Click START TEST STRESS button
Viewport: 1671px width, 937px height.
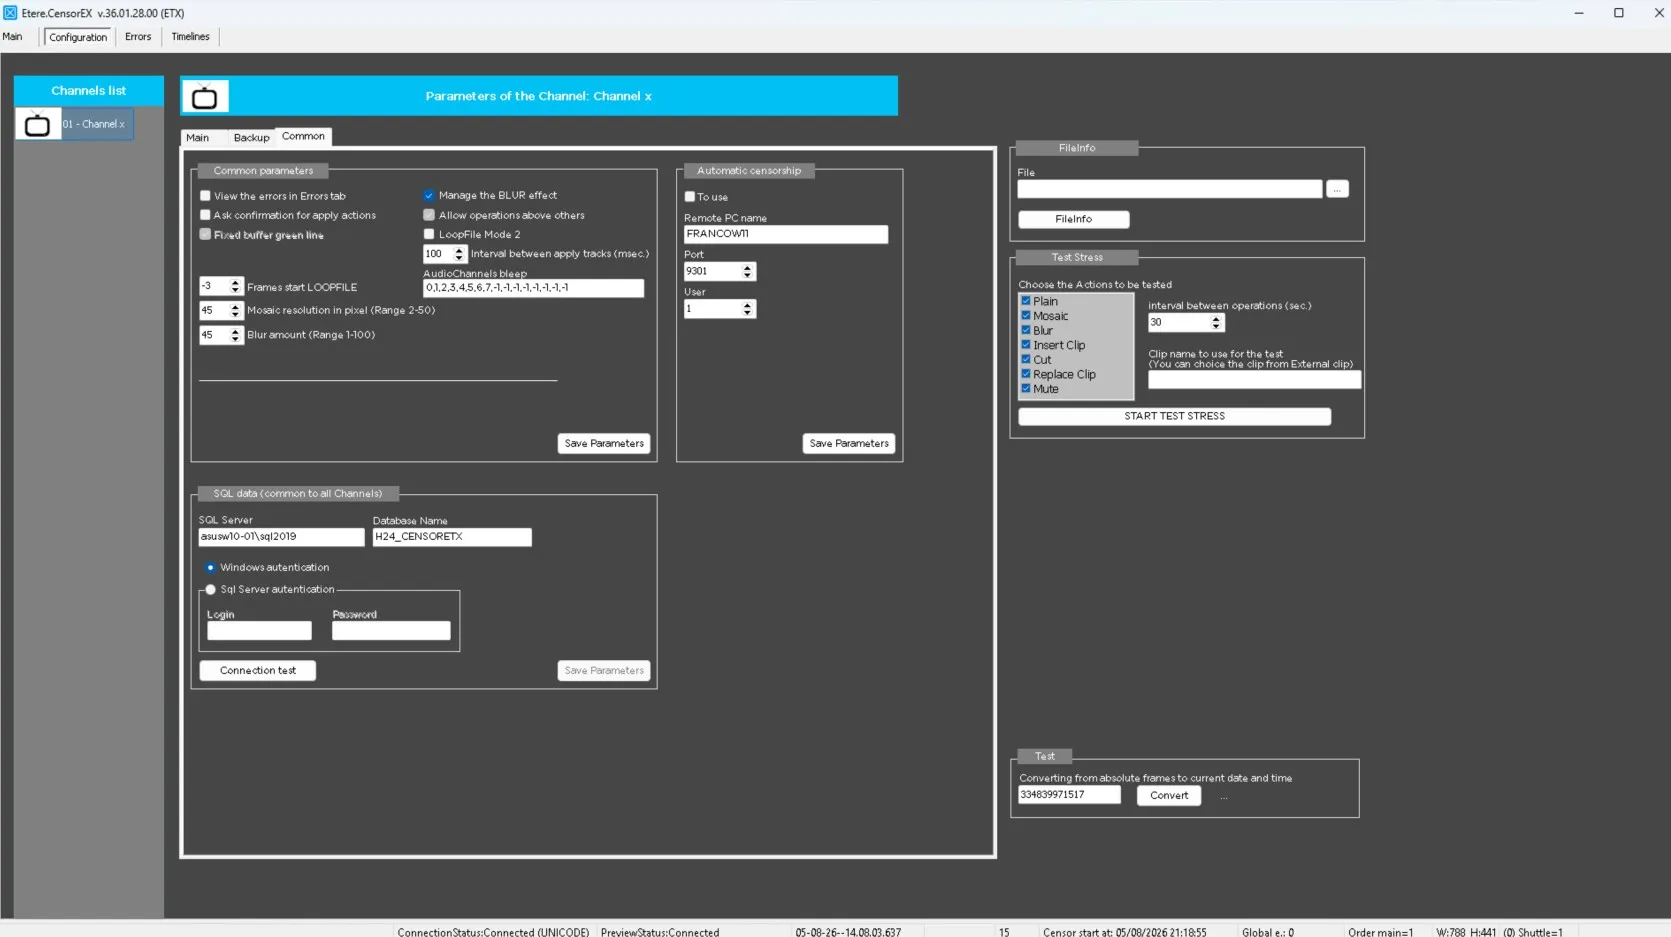[1175, 417]
